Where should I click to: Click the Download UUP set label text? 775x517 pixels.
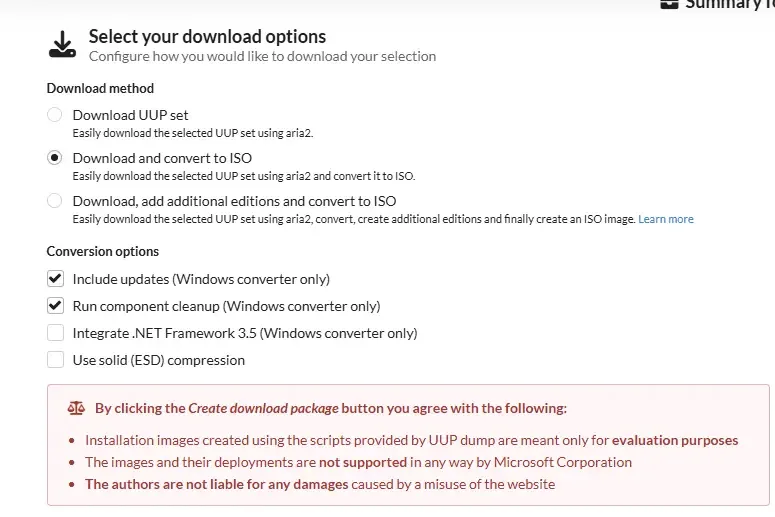click(x=130, y=115)
